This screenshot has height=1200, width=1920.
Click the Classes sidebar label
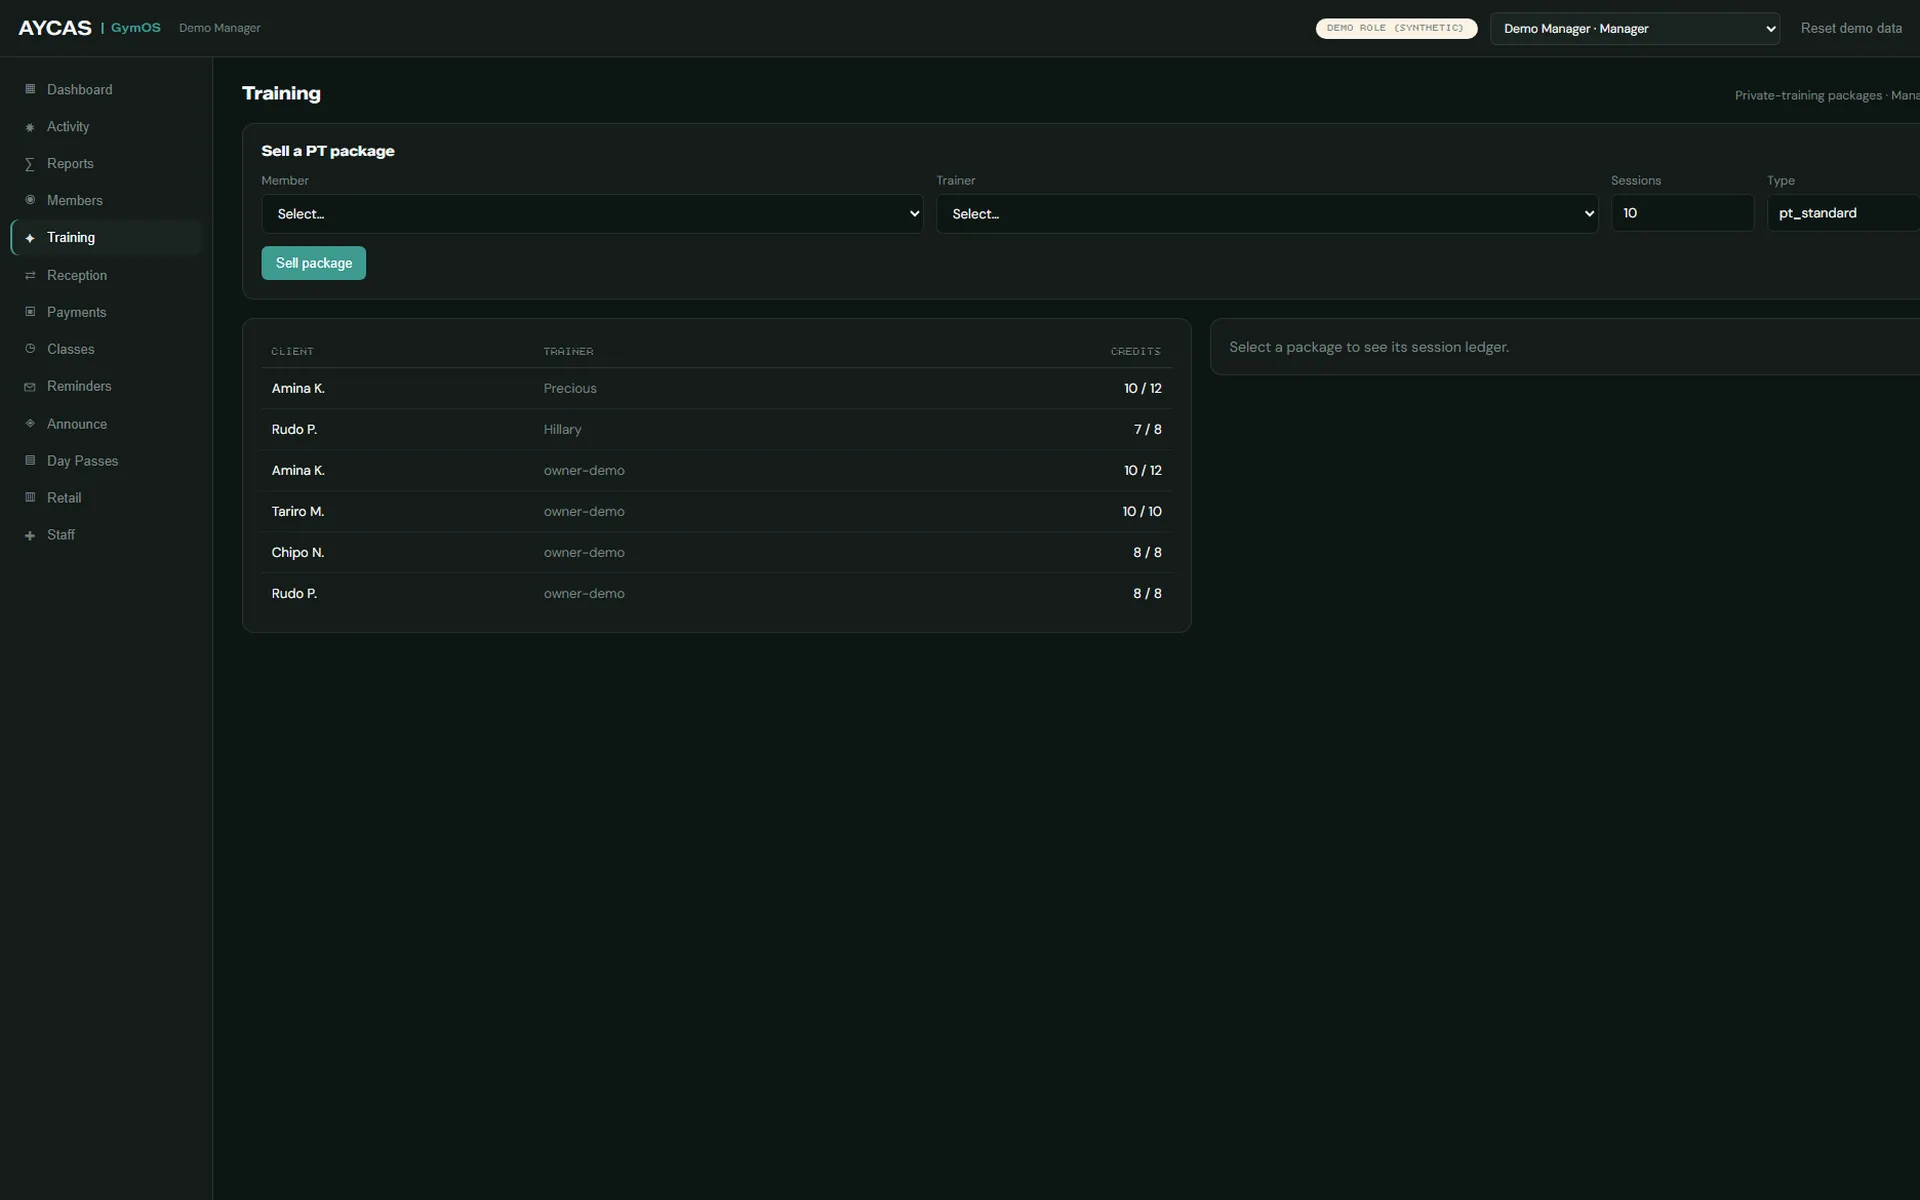(x=71, y=350)
